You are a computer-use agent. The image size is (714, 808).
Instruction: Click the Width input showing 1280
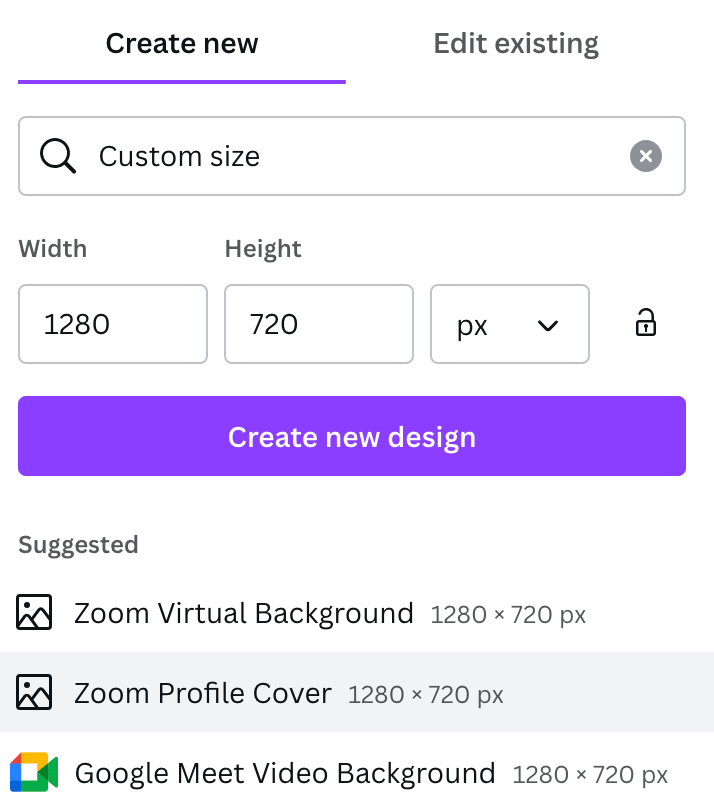[113, 324]
